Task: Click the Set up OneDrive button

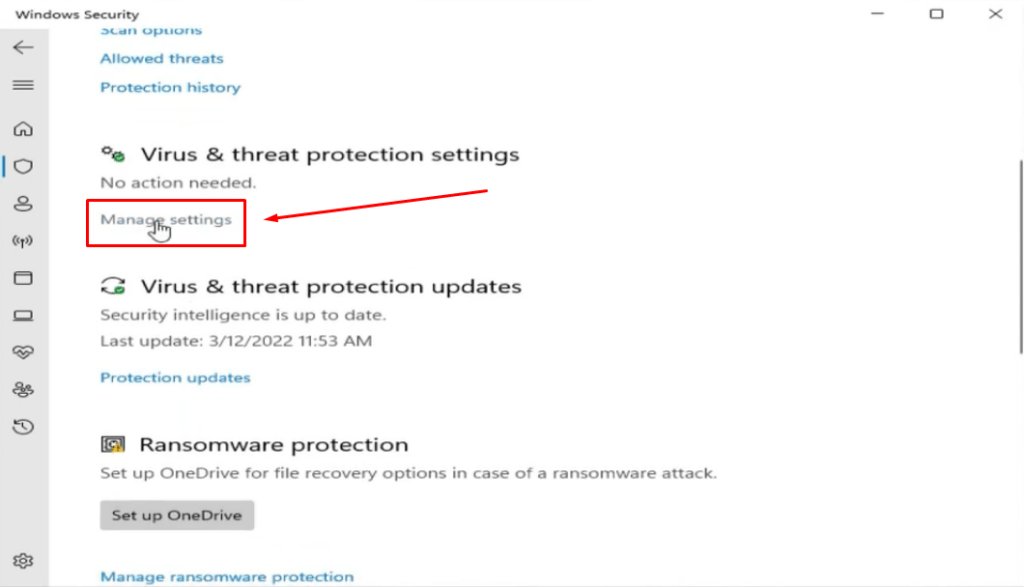Action: [x=177, y=515]
